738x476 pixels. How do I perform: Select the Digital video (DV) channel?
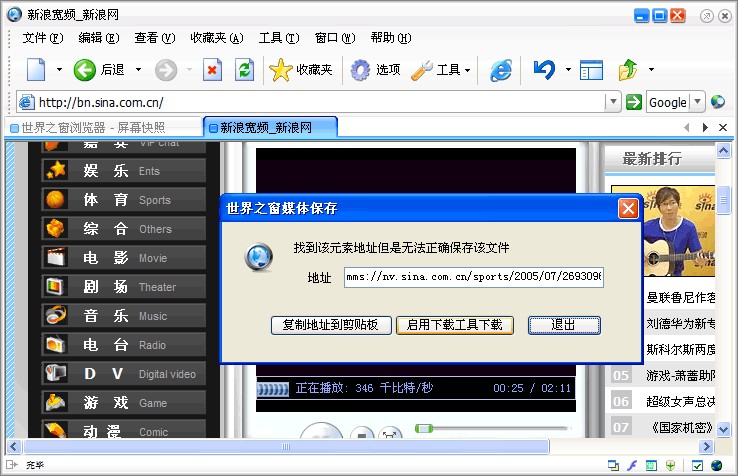click(124, 374)
